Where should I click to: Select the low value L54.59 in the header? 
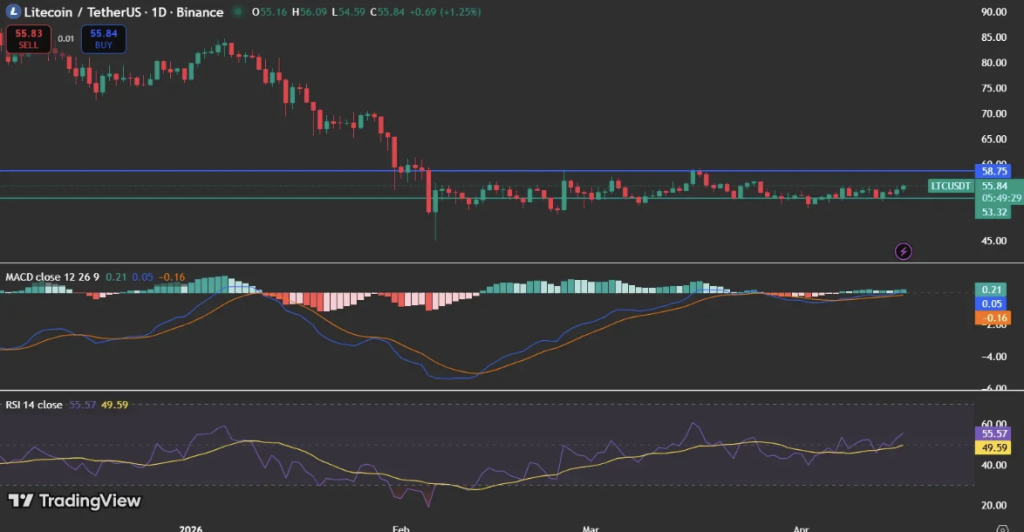[x=348, y=12]
